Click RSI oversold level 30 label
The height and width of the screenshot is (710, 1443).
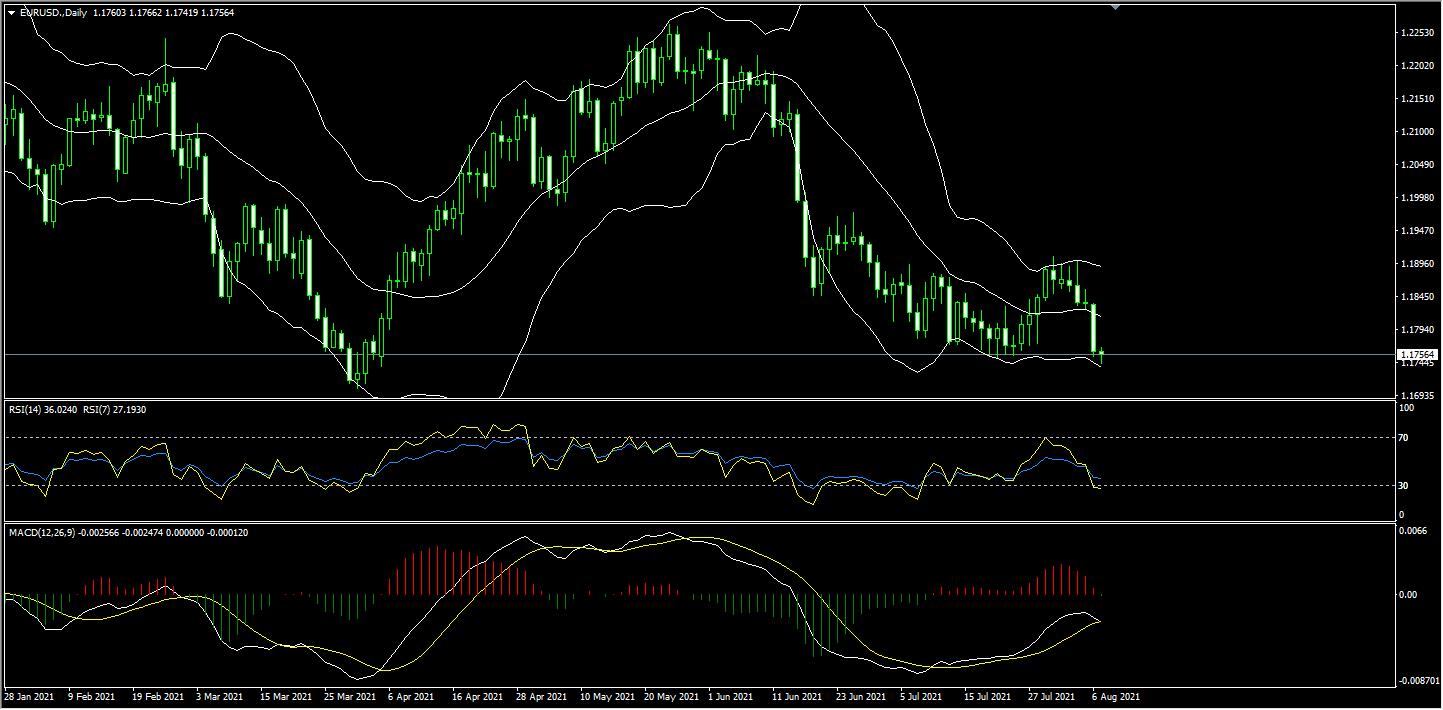tap(1403, 486)
